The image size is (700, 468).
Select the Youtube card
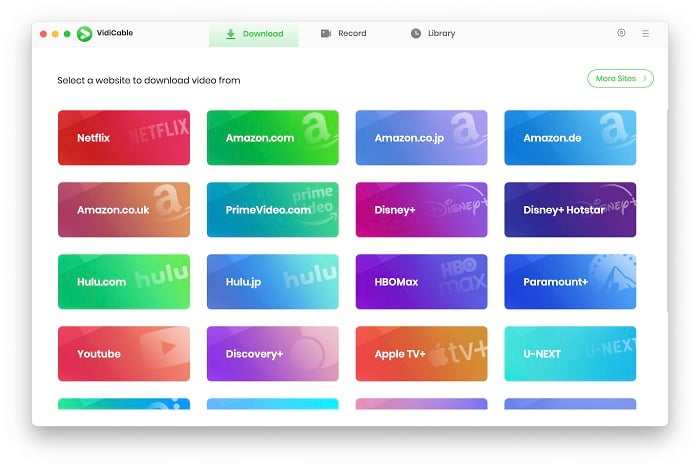pos(124,354)
